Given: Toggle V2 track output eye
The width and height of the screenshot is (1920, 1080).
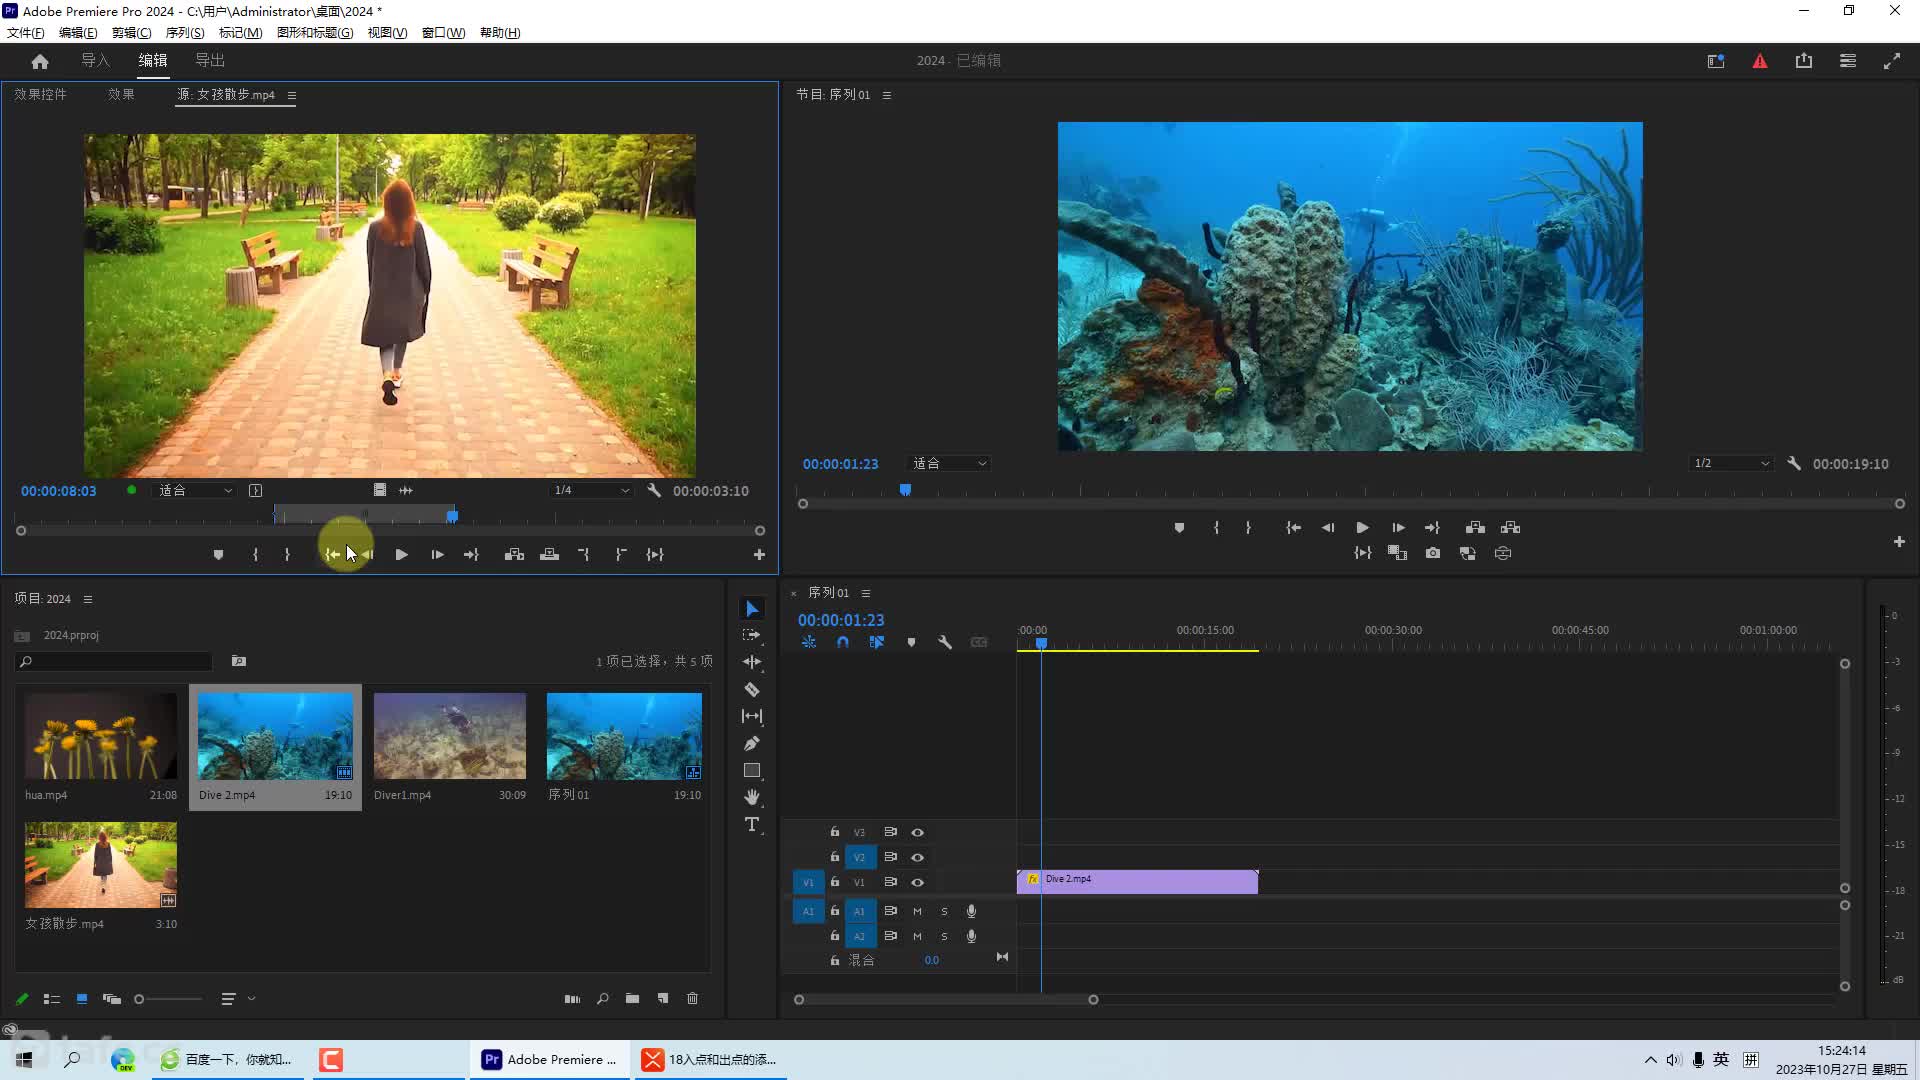Looking at the screenshot, I should (x=917, y=857).
